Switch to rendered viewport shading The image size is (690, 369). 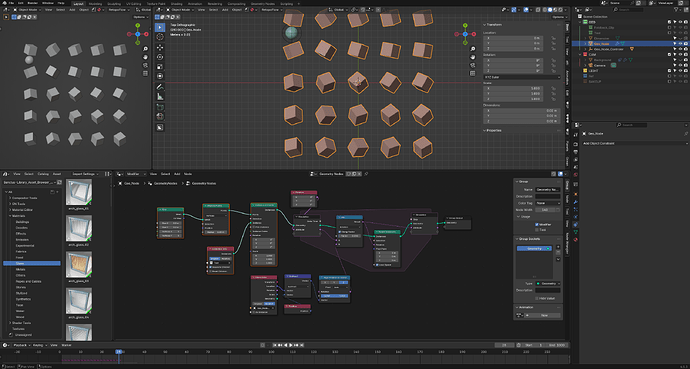(x=559, y=10)
